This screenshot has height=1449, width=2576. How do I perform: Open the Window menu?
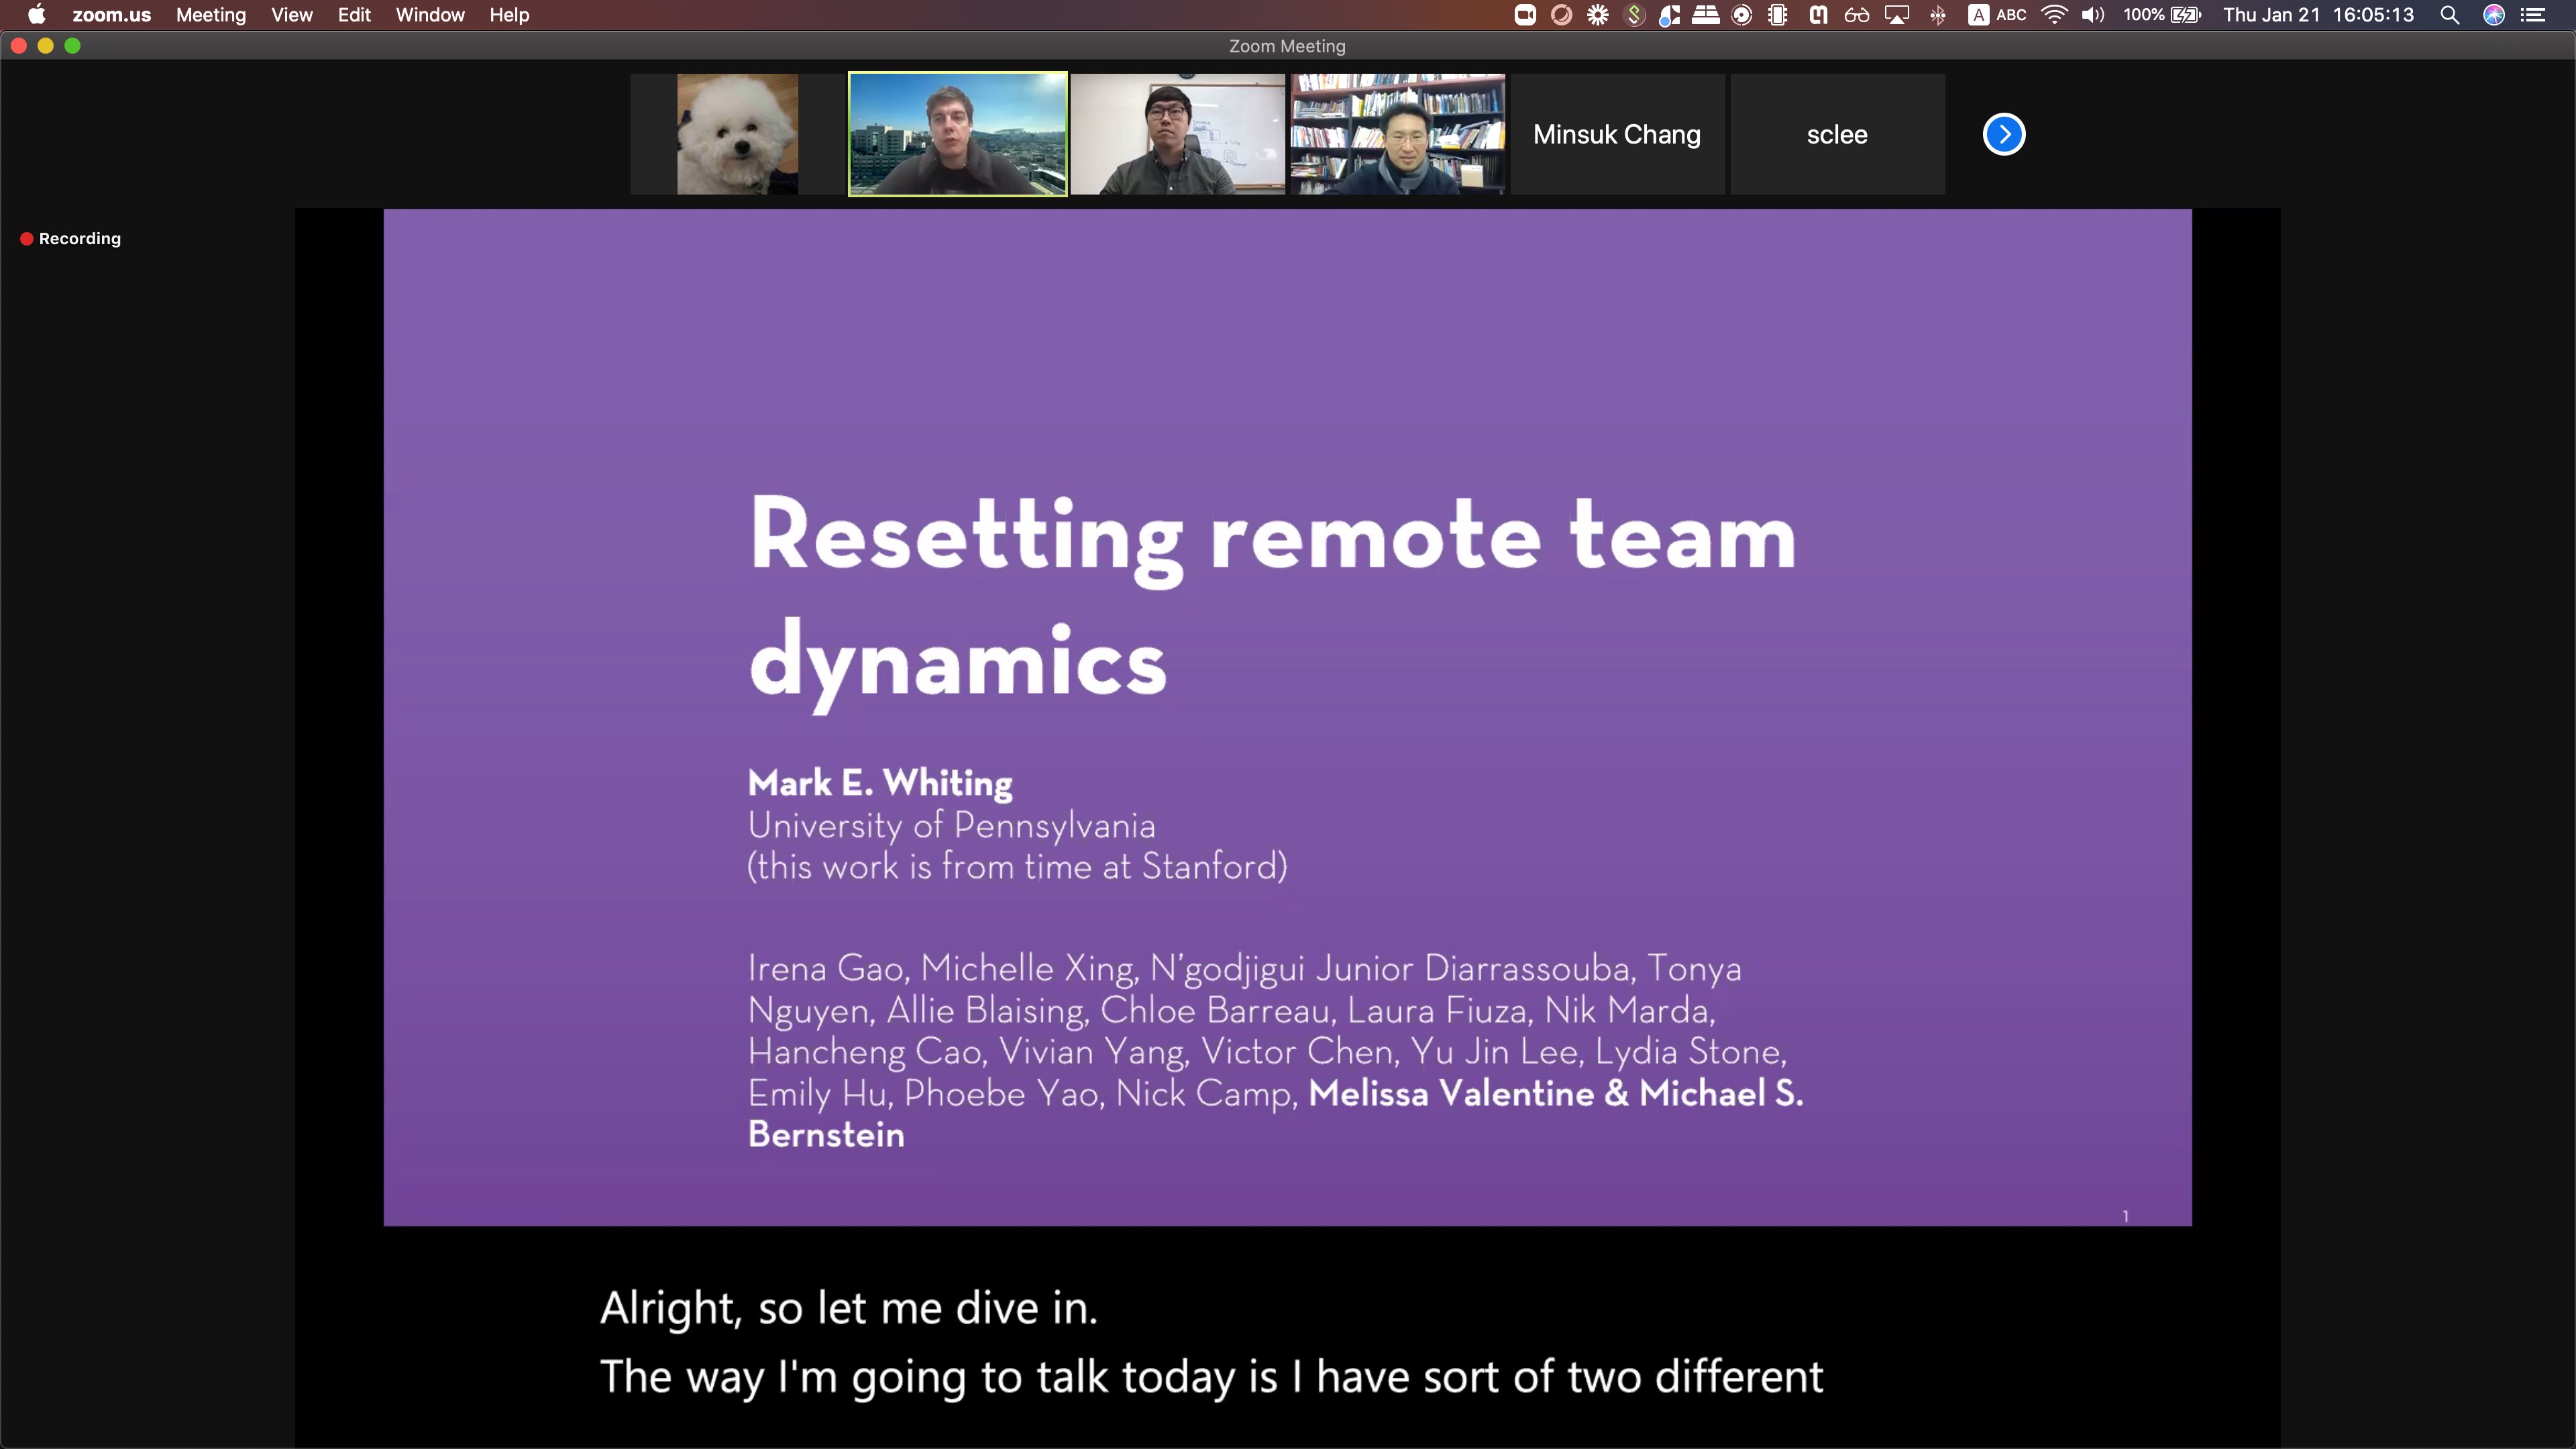429,15
